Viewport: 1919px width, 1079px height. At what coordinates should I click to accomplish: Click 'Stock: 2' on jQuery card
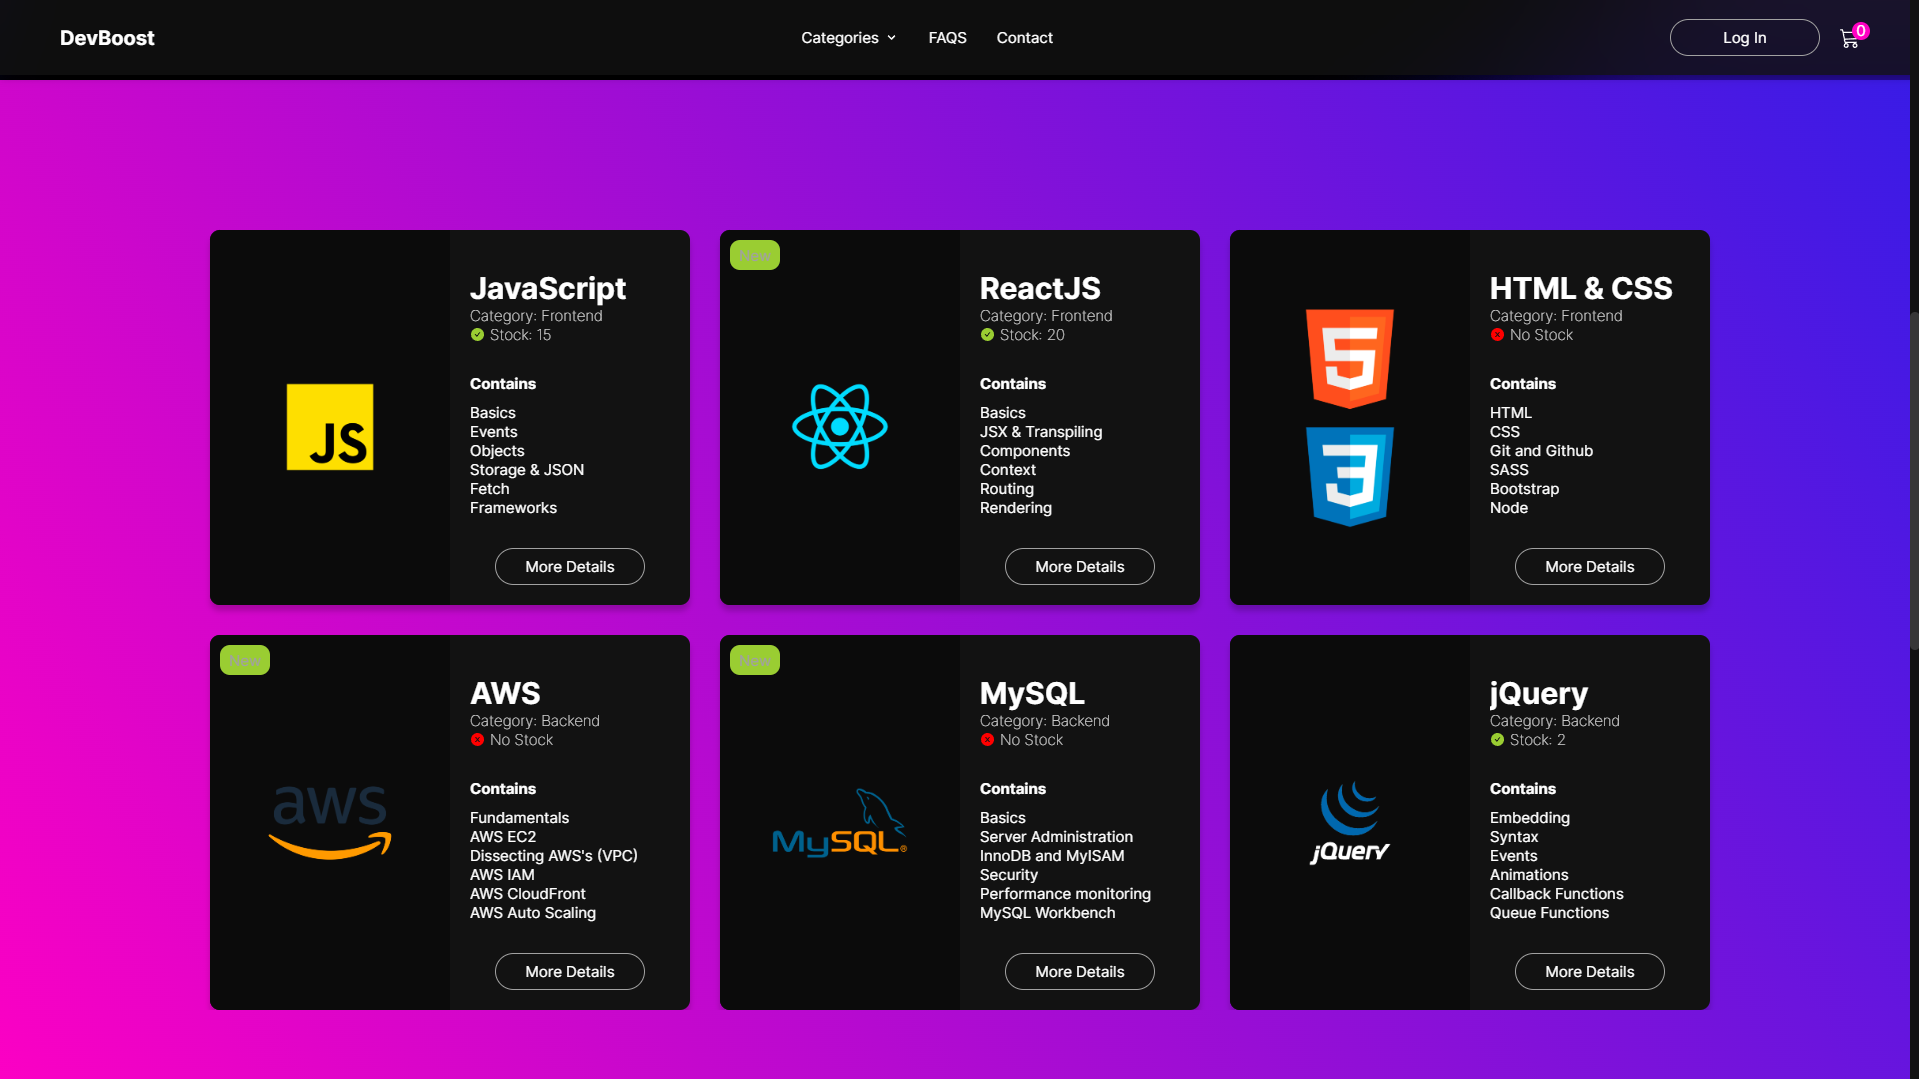(x=1537, y=740)
